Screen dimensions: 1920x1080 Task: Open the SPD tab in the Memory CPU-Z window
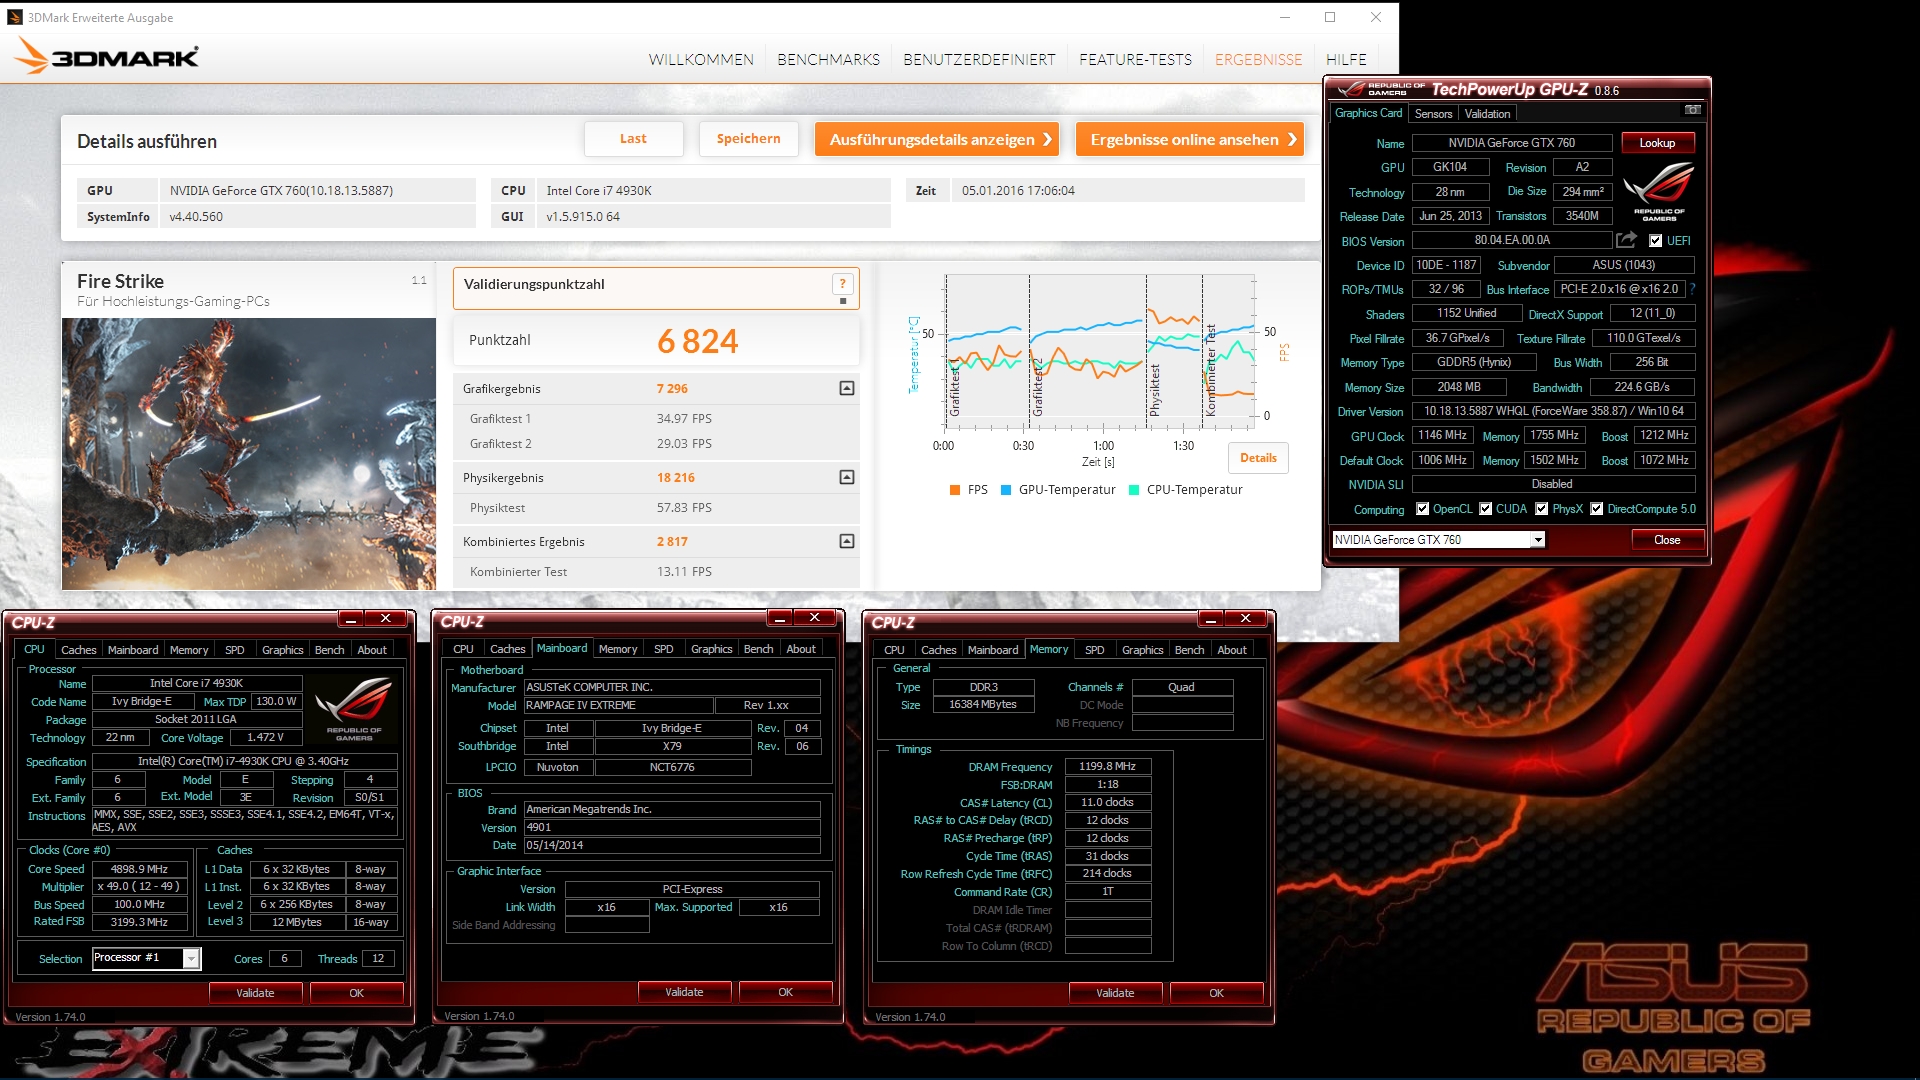tap(1094, 650)
